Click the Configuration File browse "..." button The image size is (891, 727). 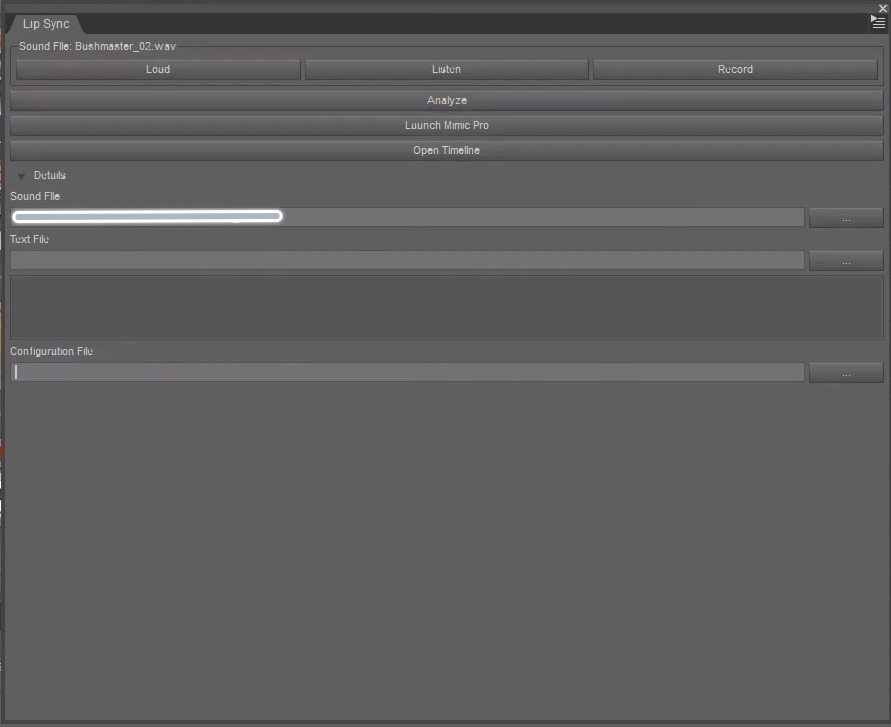point(845,371)
